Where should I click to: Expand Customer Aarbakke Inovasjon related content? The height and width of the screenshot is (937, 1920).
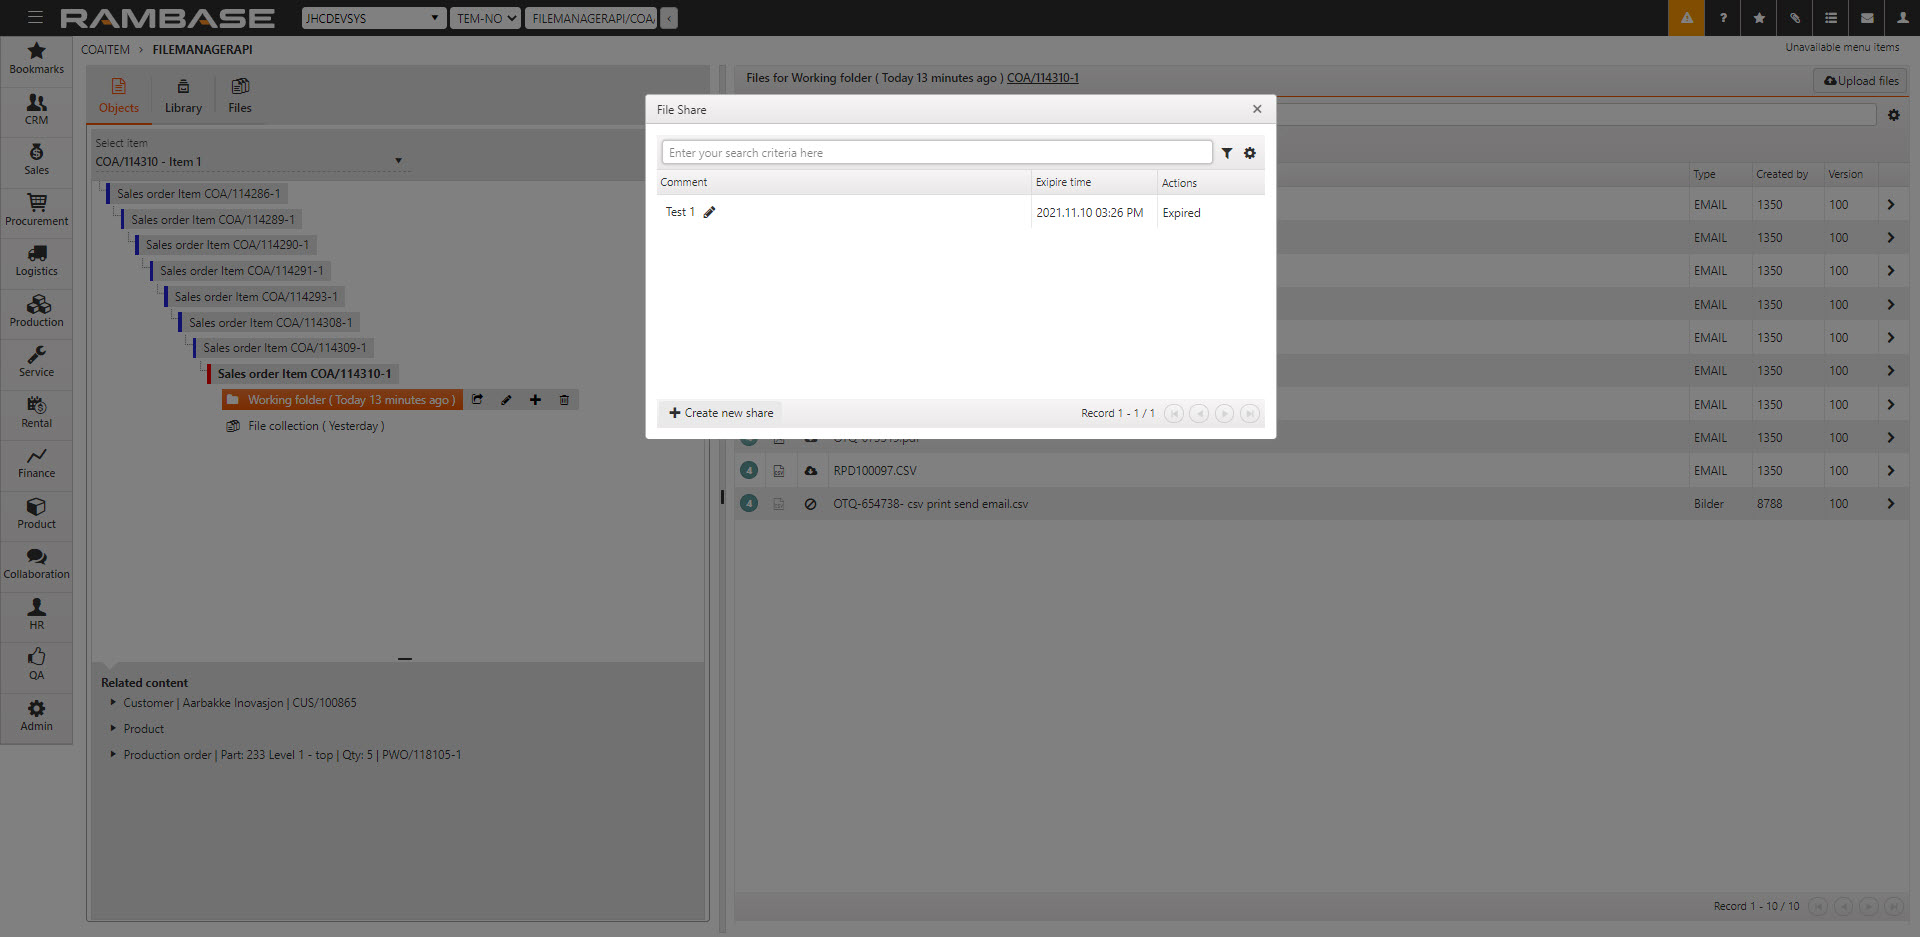pyautogui.click(x=113, y=703)
